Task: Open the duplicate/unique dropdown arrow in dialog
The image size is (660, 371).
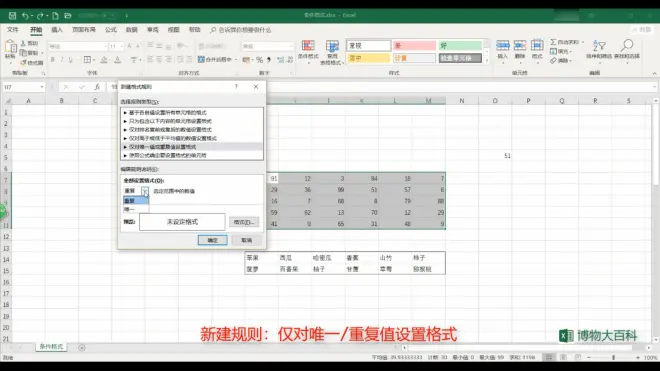Action: tap(145, 191)
